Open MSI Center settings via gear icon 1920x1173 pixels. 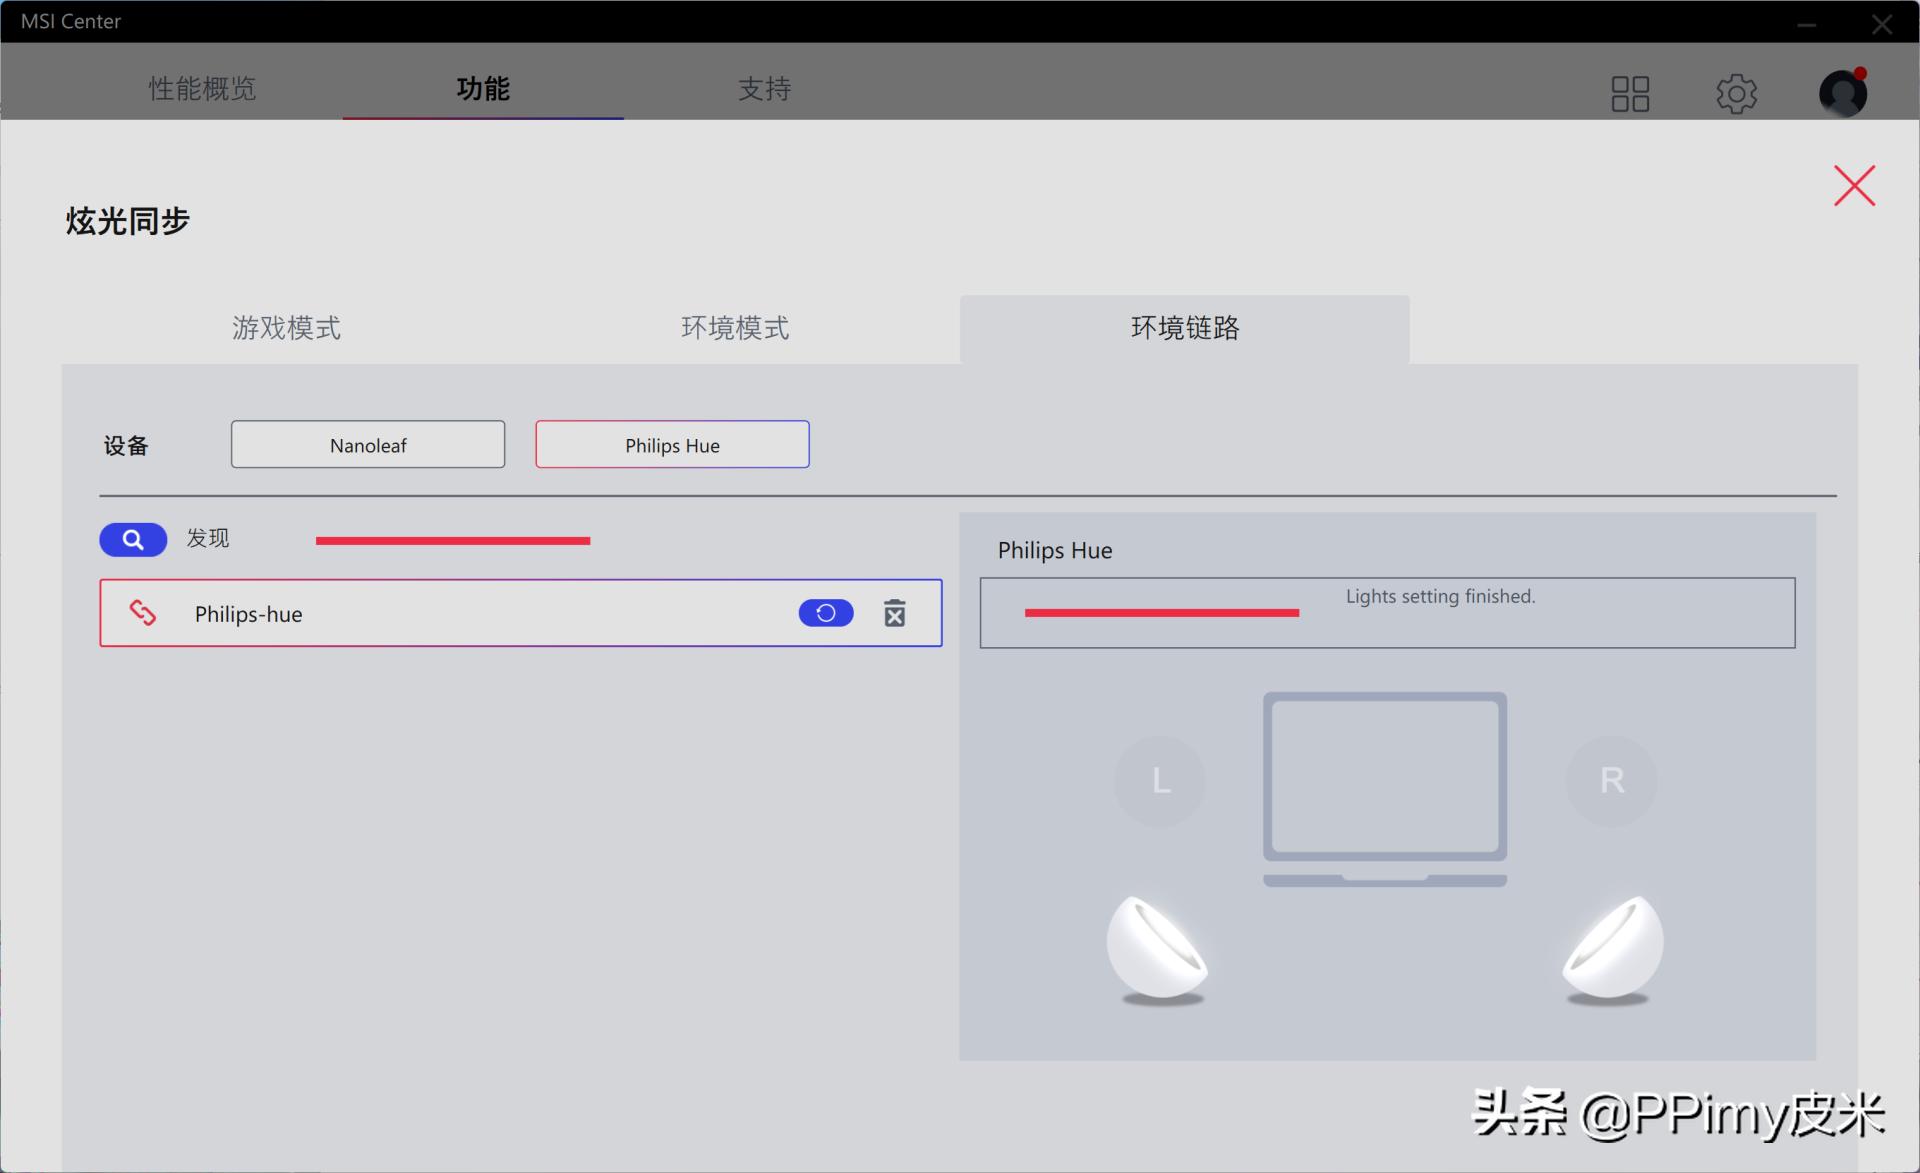(1736, 93)
